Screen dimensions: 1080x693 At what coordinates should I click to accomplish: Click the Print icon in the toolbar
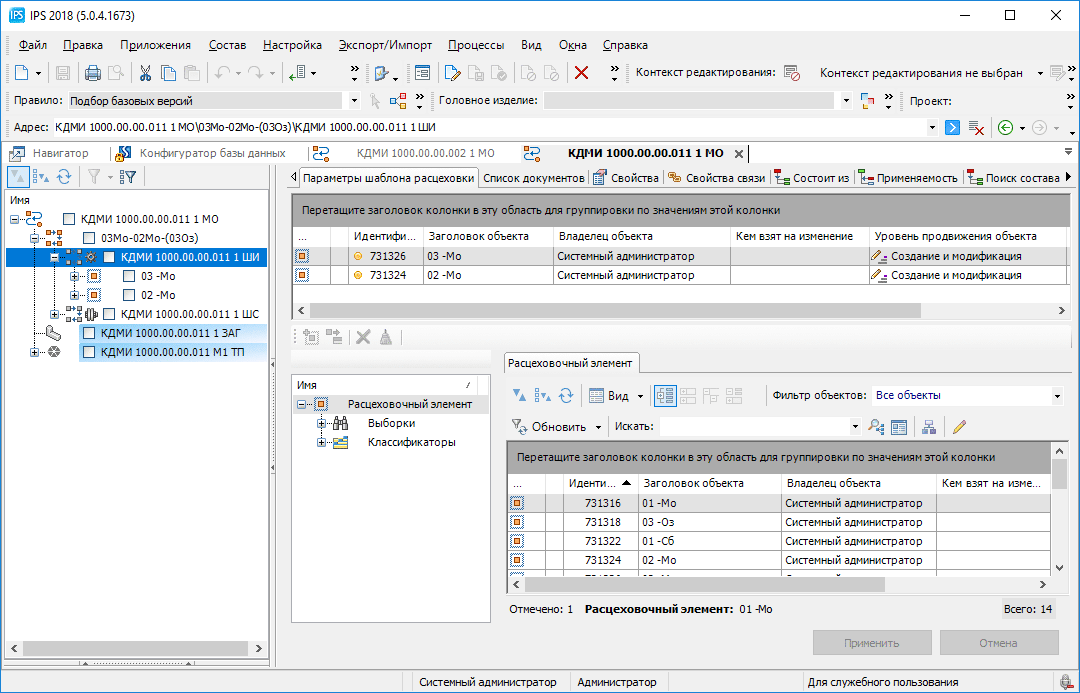(92, 73)
